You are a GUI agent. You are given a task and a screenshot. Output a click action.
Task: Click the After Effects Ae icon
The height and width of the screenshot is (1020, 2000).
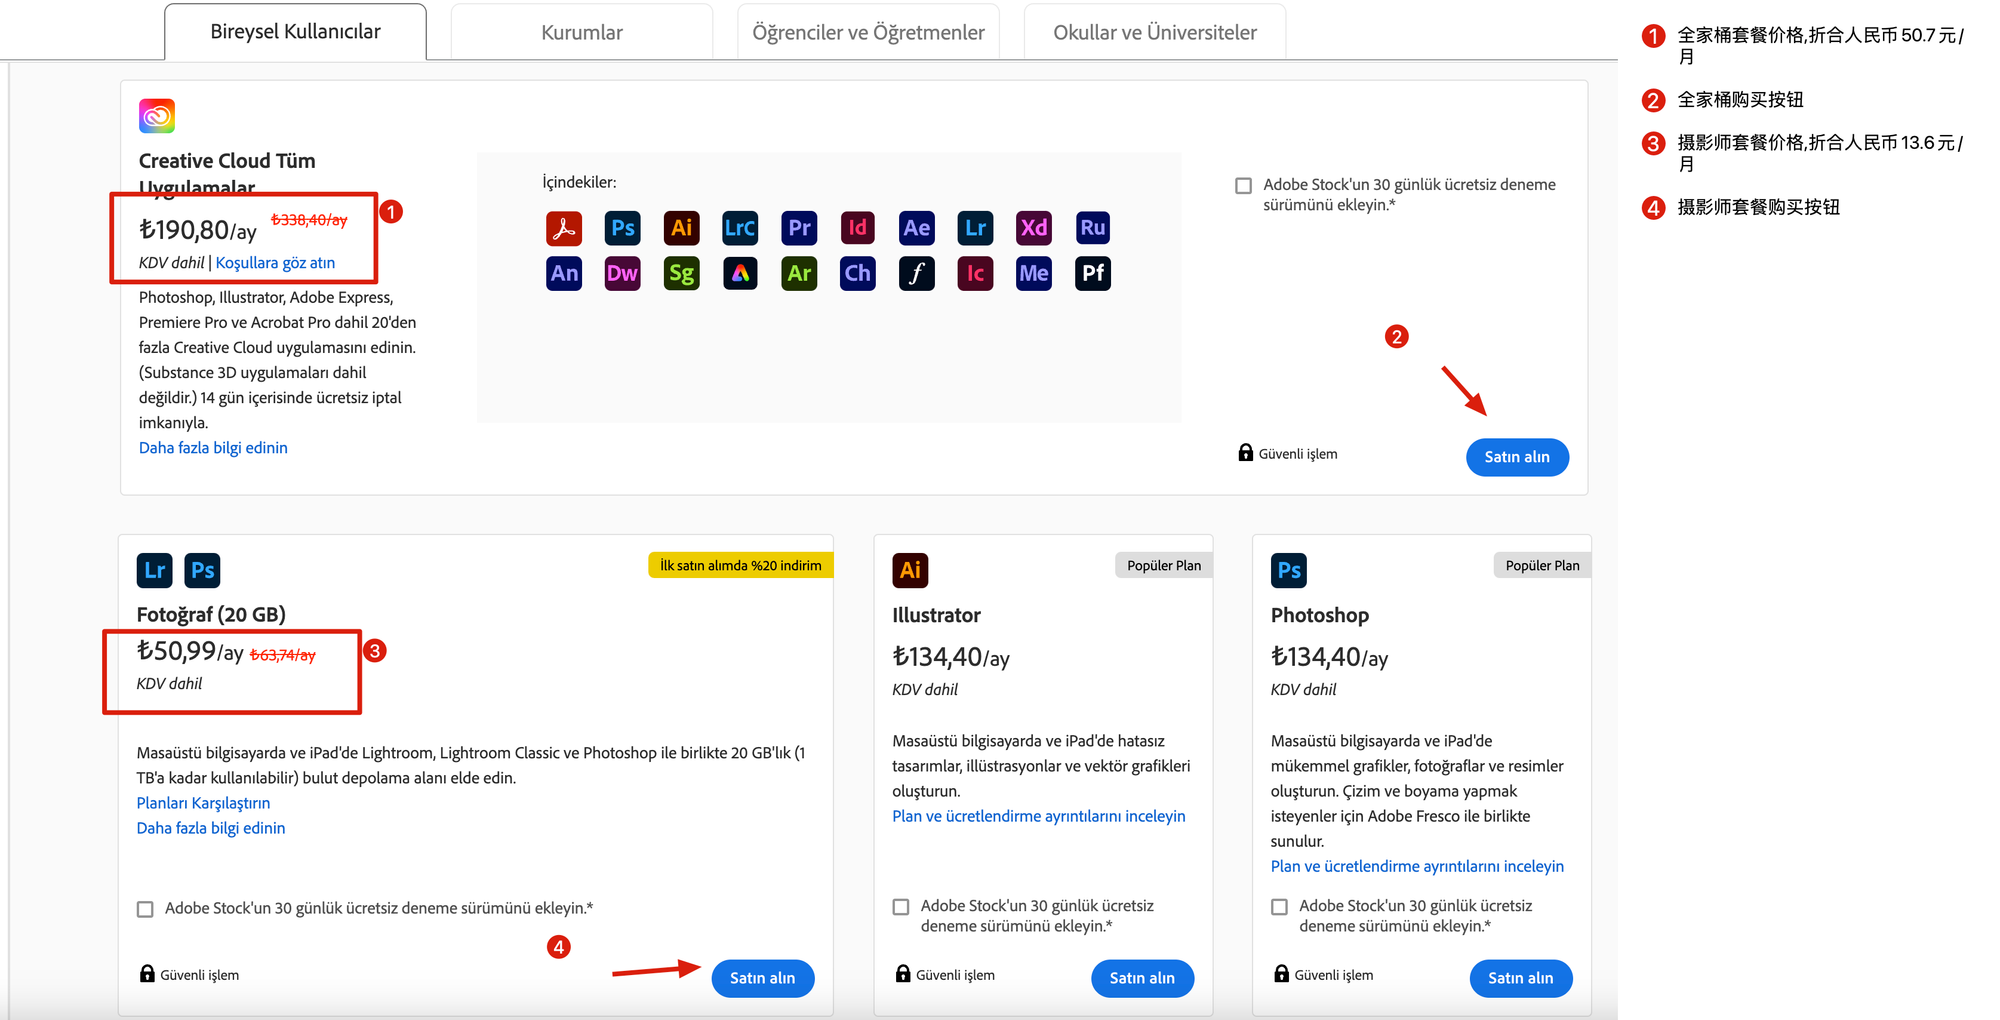coord(917,228)
